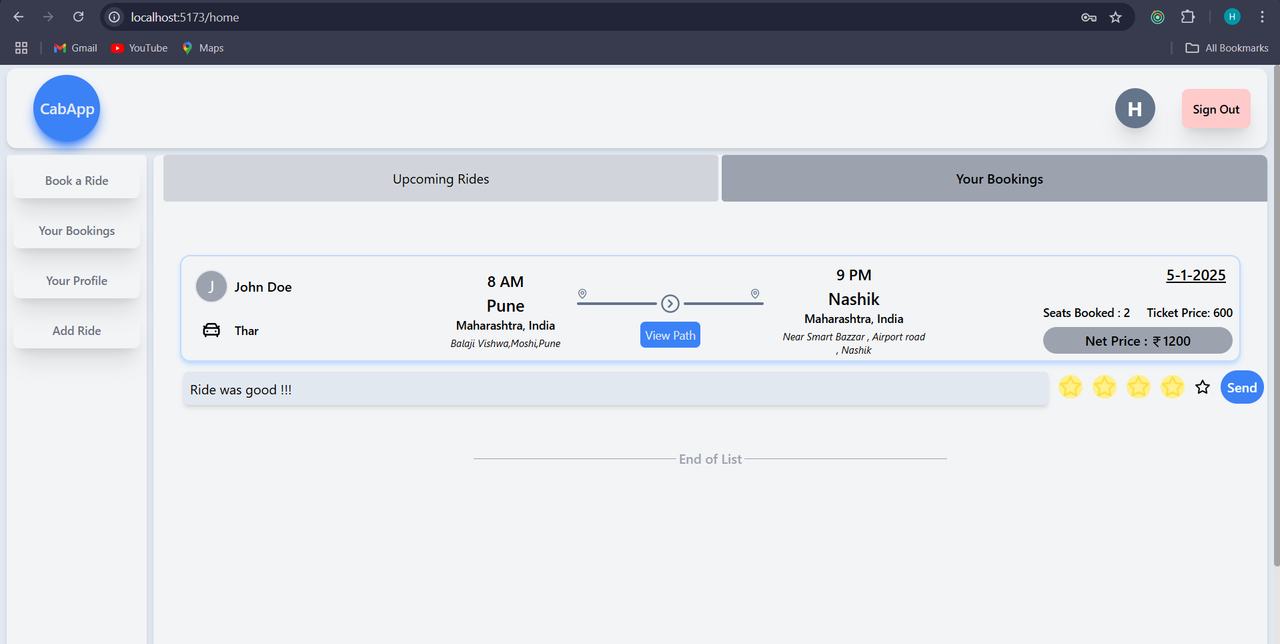Viewport: 1280px width, 644px height.
Task: Click the End of List label
Action: click(710, 459)
